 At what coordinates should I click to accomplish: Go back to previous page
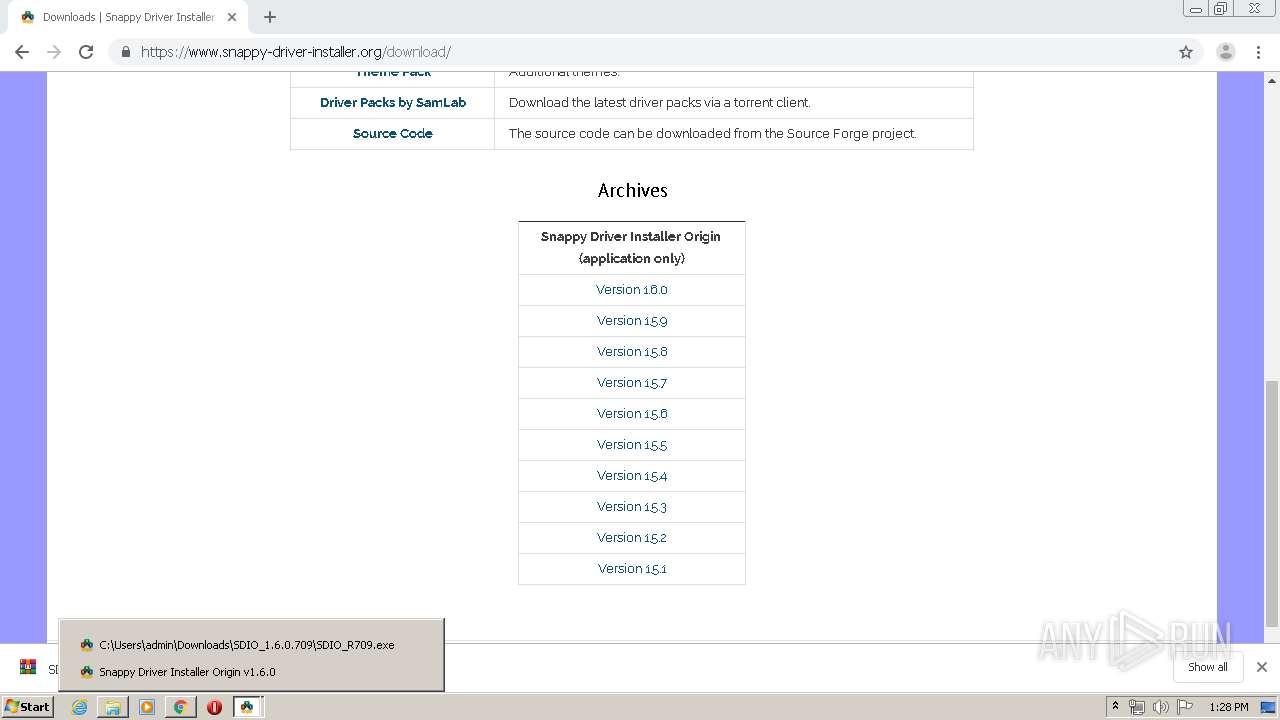click(x=22, y=52)
